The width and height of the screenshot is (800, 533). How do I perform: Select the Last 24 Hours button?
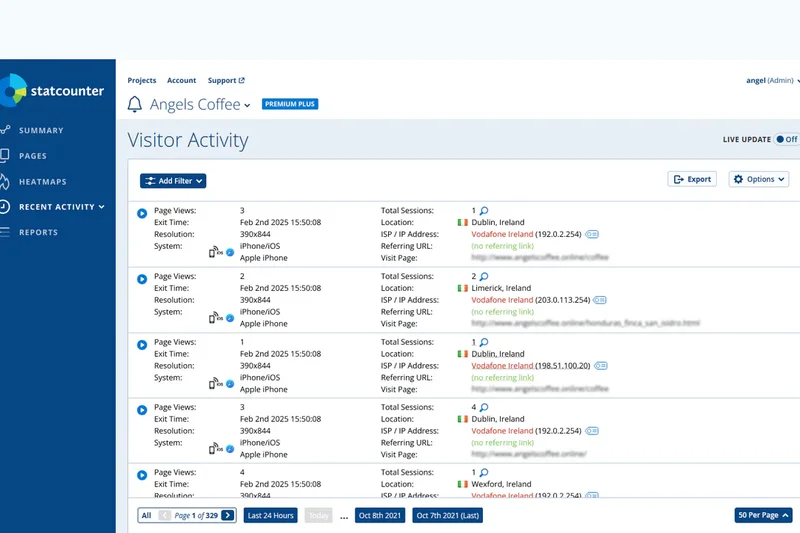(x=270, y=515)
